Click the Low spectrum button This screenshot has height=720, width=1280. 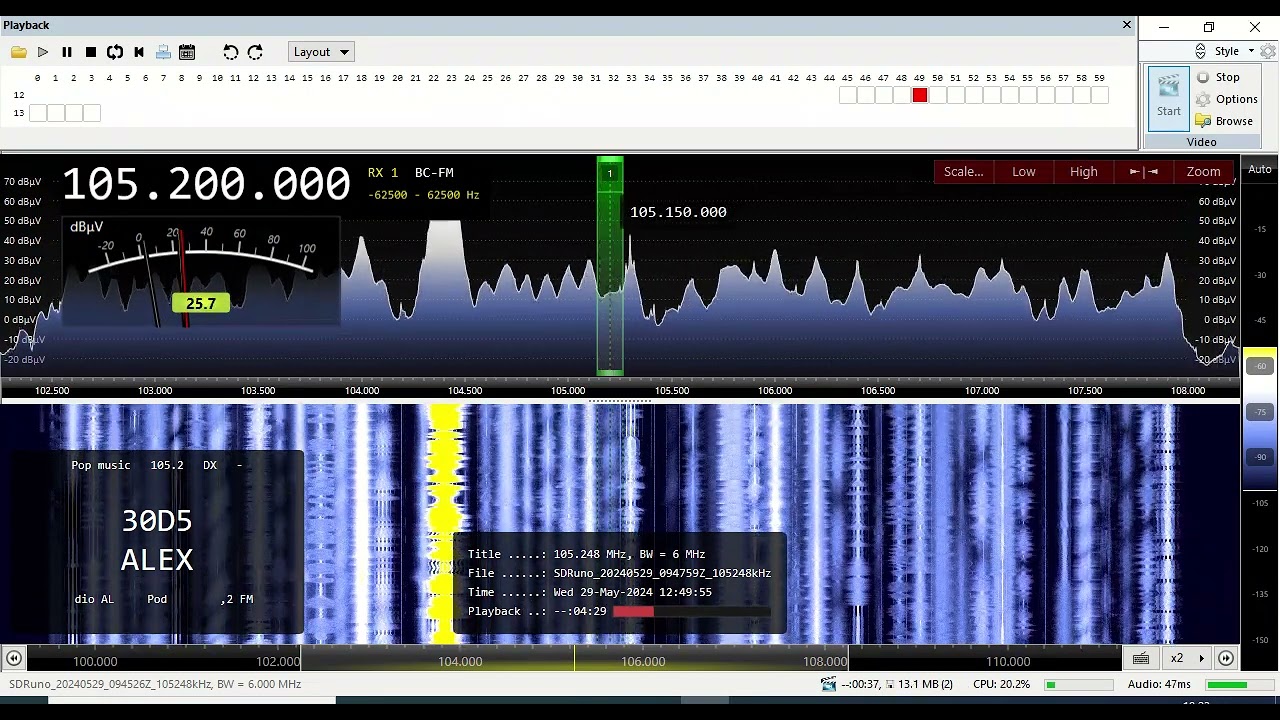click(1024, 172)
